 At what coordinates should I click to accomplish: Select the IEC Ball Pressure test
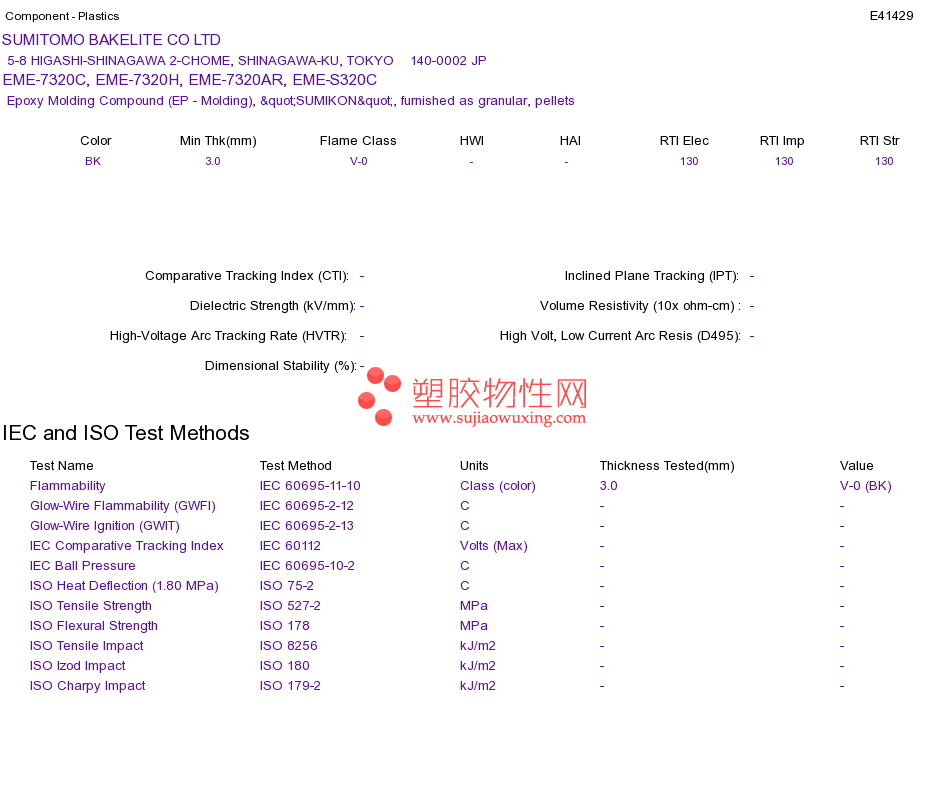(x=83, y=566)
